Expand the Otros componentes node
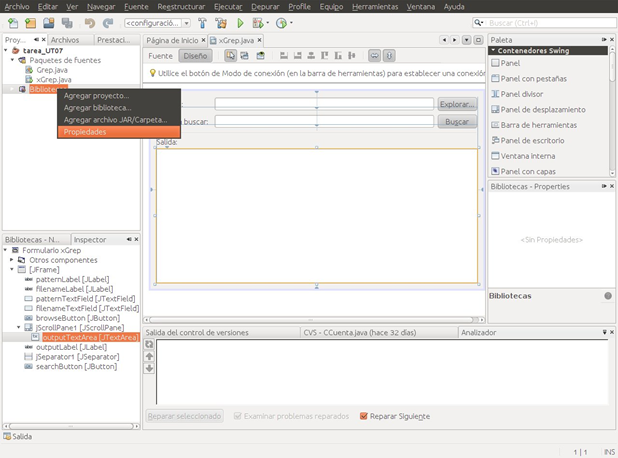The height and width of the screenshot is (458, 618). (x=12, y=260)
